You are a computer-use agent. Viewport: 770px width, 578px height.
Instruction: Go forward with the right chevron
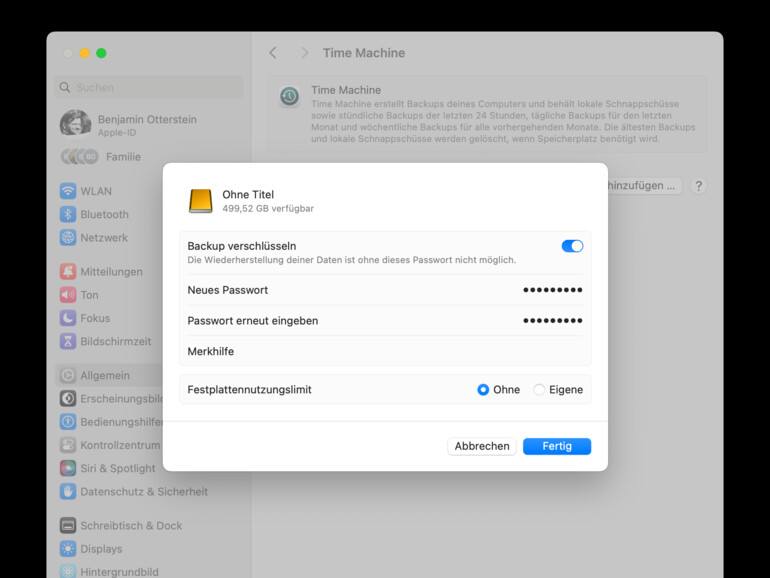[304, 53]
